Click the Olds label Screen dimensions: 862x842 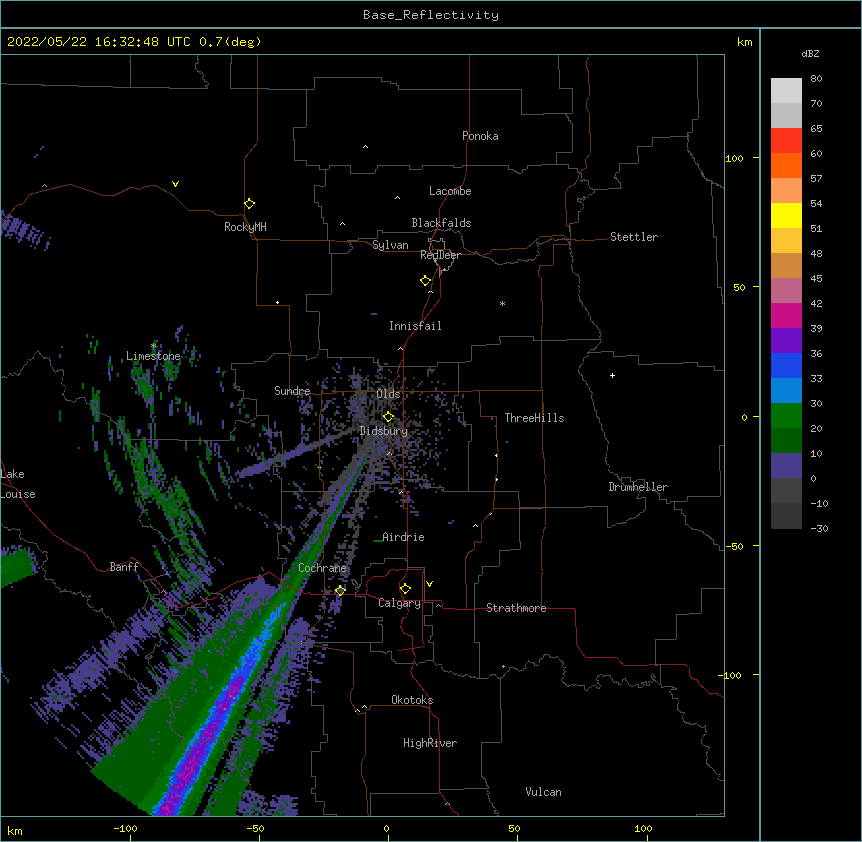tap(388, 394)
